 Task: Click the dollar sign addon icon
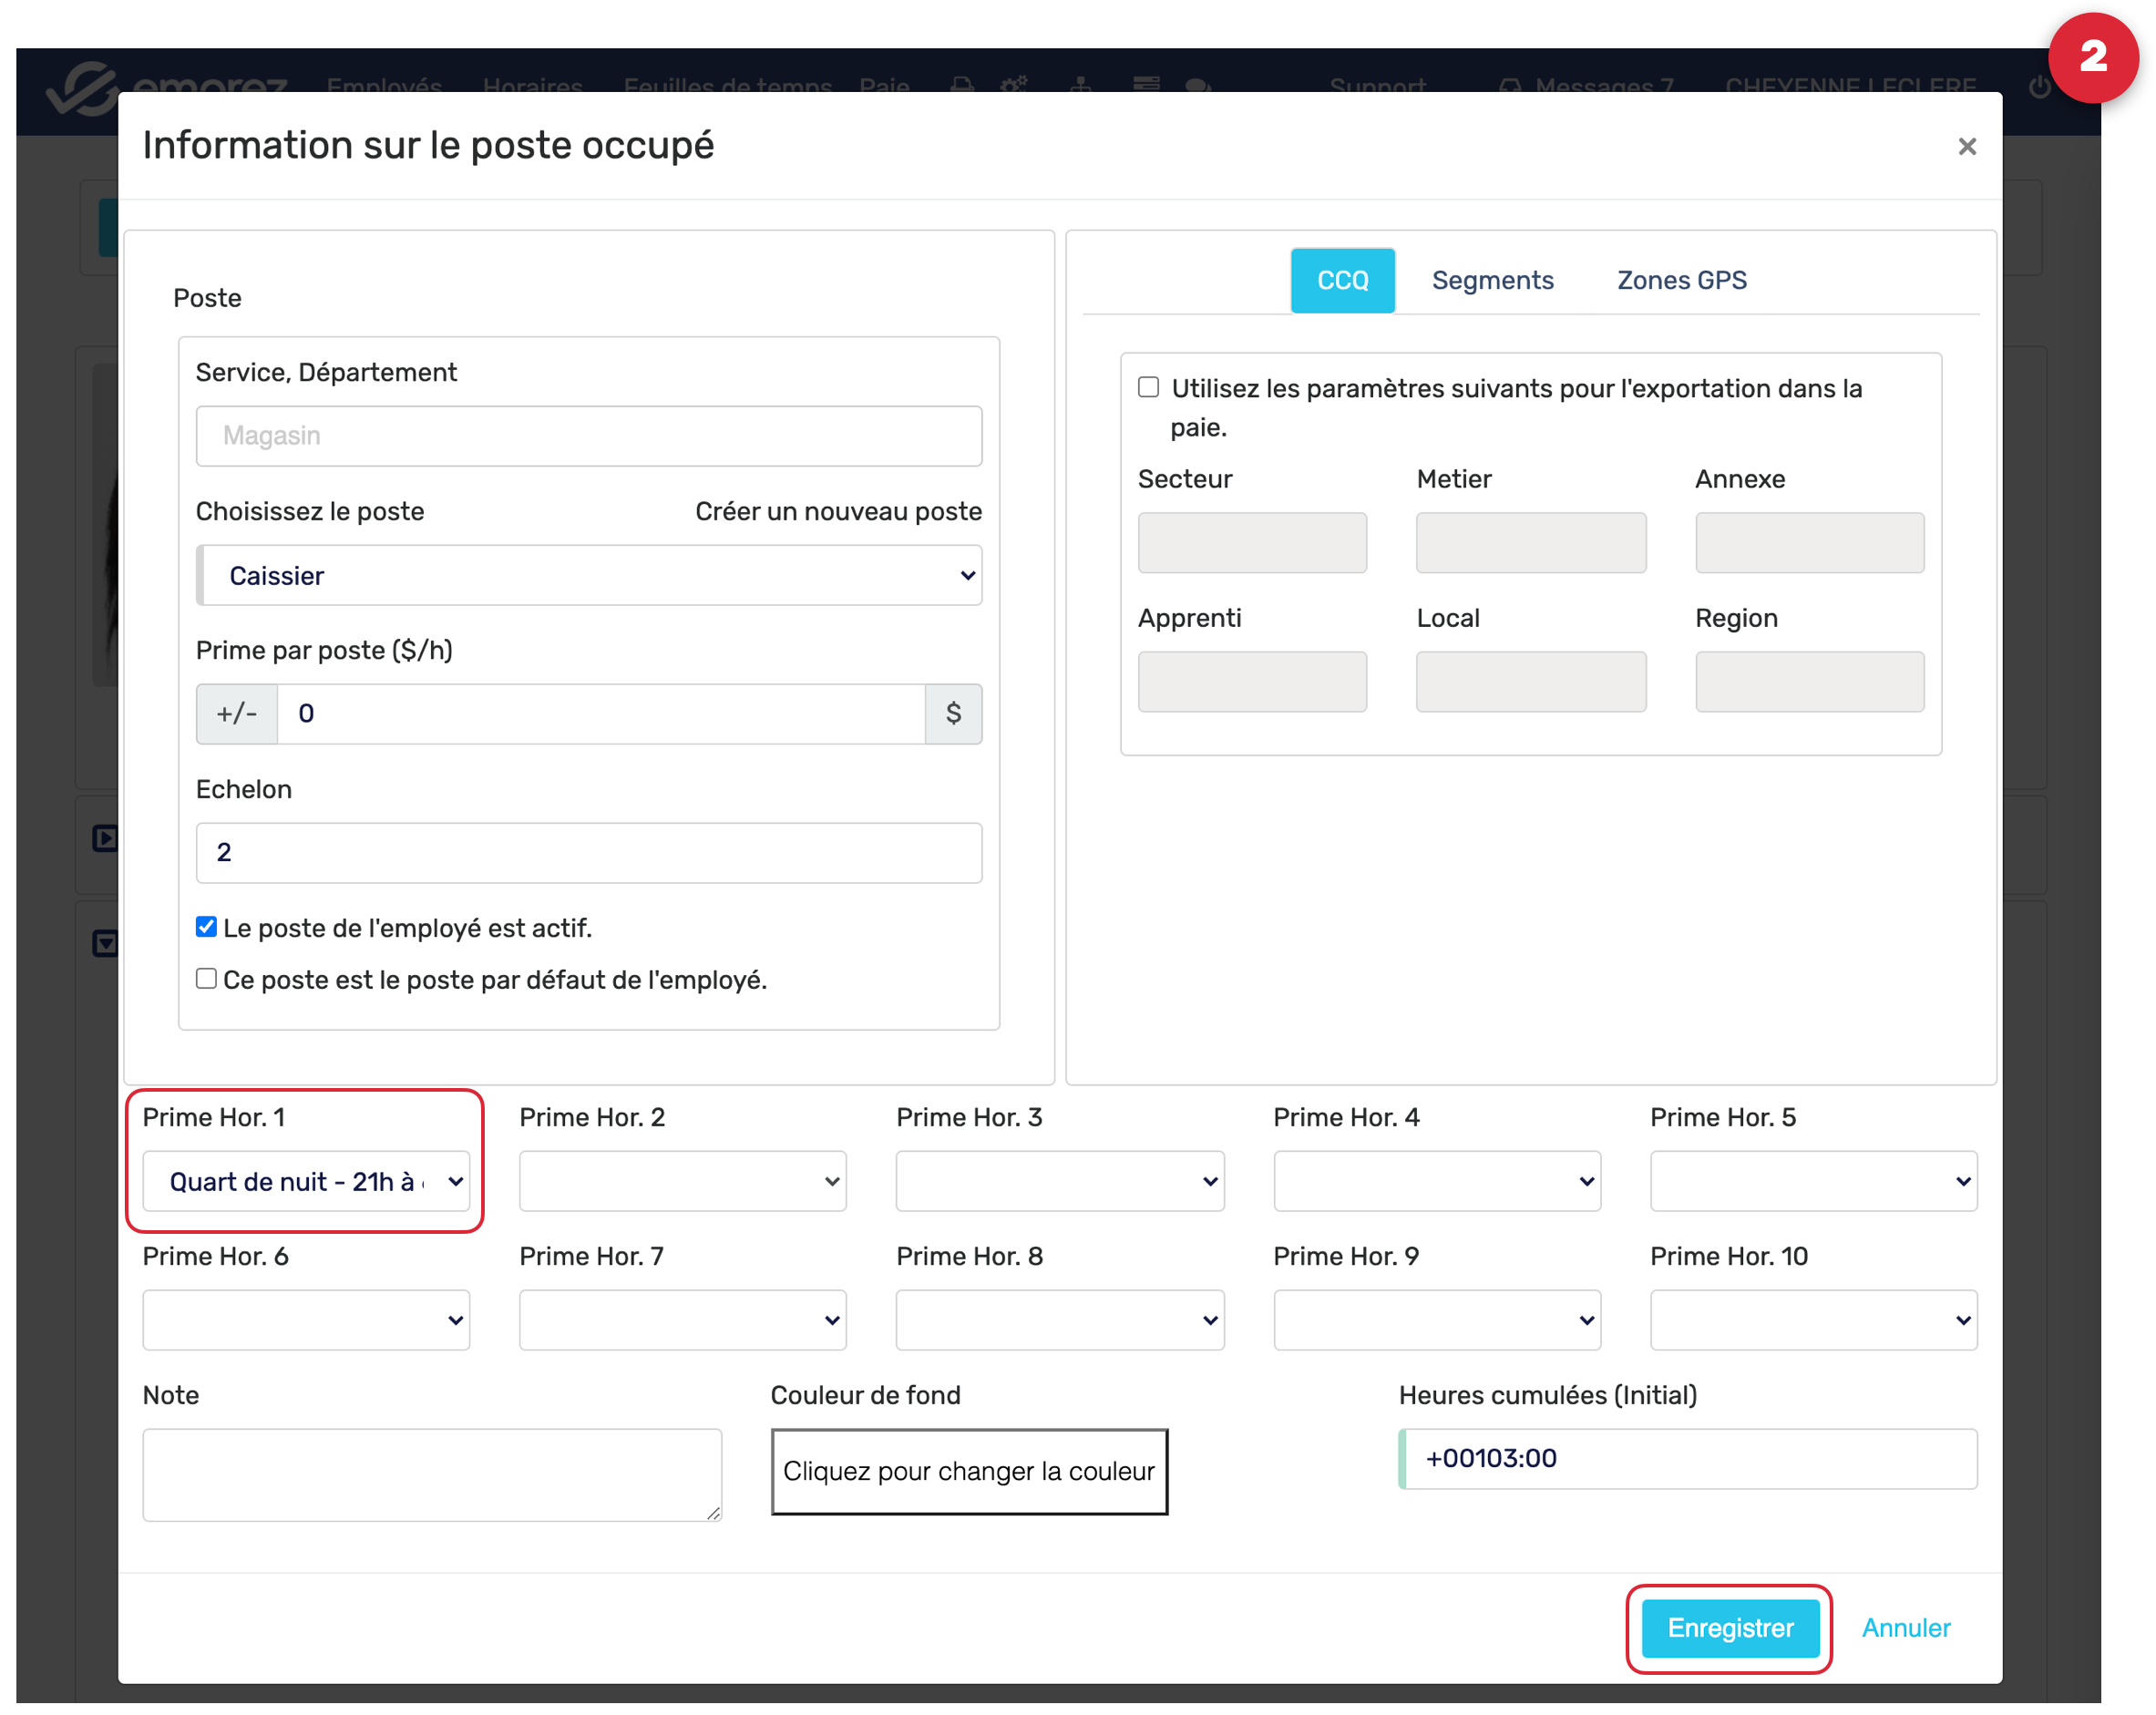952,713
